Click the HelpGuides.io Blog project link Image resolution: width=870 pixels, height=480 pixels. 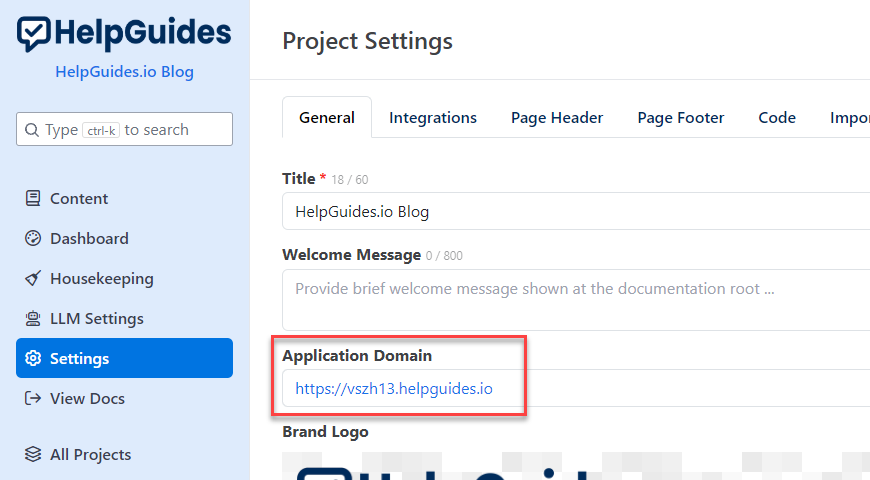click(x=124, y=72)
